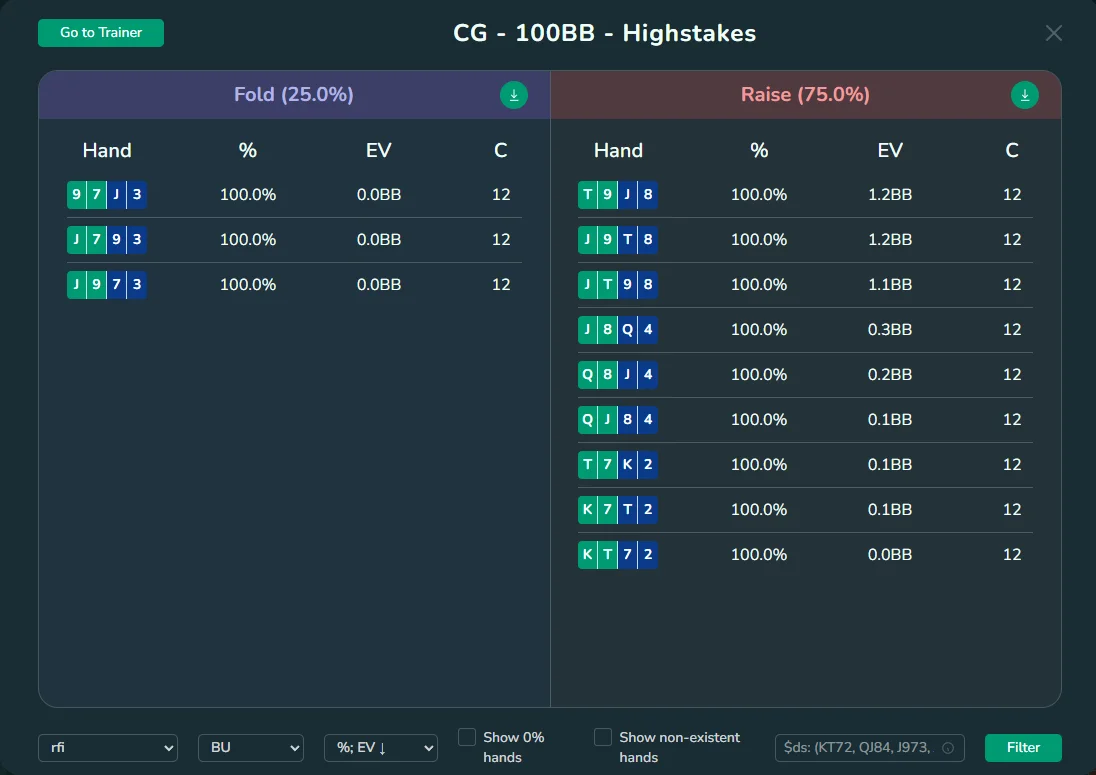Toggle Show non-existent hands checkbox
Viewport: 1096px width, 775px height.
(603, 737)
